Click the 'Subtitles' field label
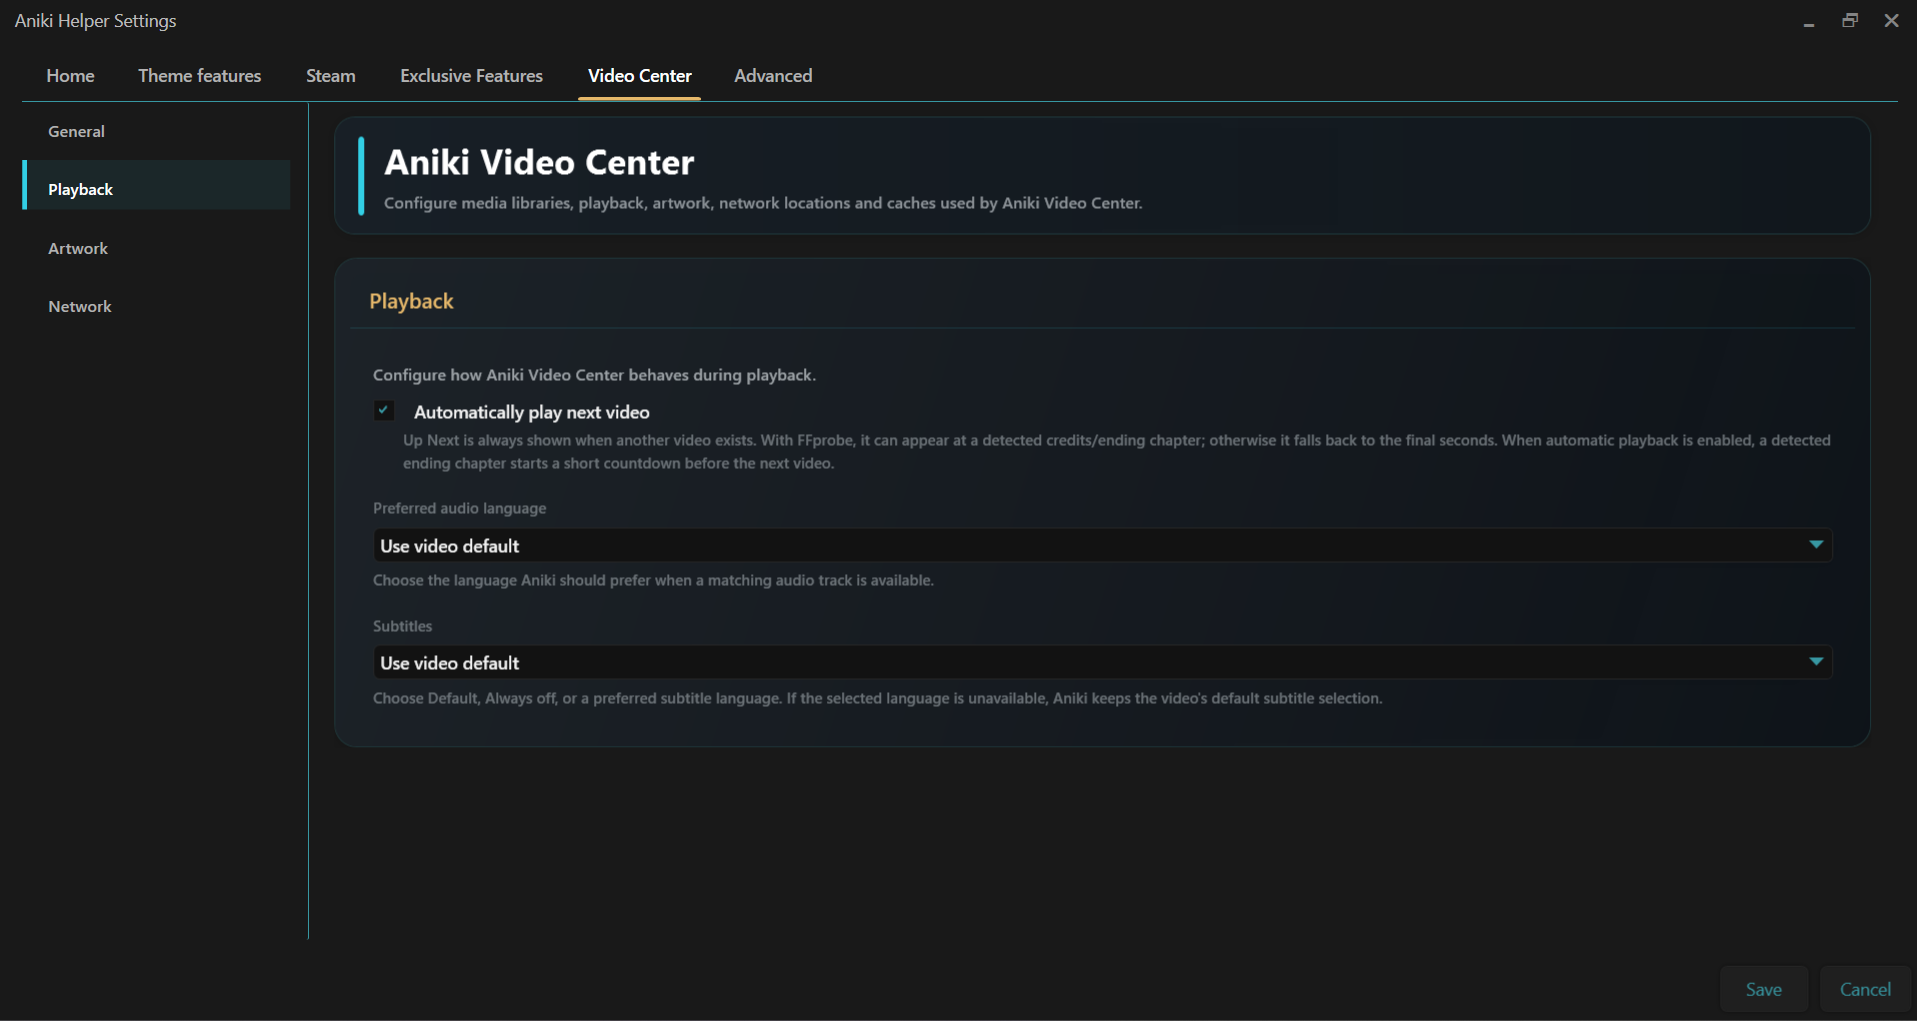Image resolution: width=1917 pixels, height=1021 pixels. tap(403, 626)
